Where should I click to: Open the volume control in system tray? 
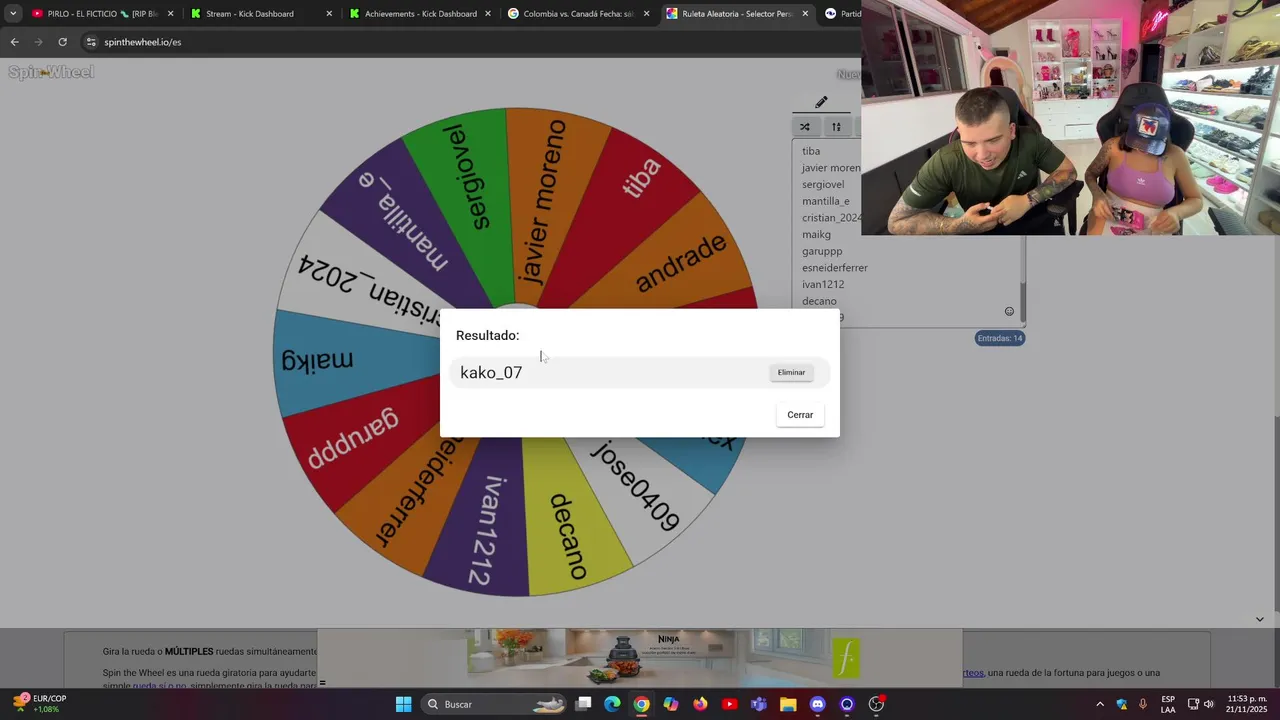click(x=1209, y=704)
